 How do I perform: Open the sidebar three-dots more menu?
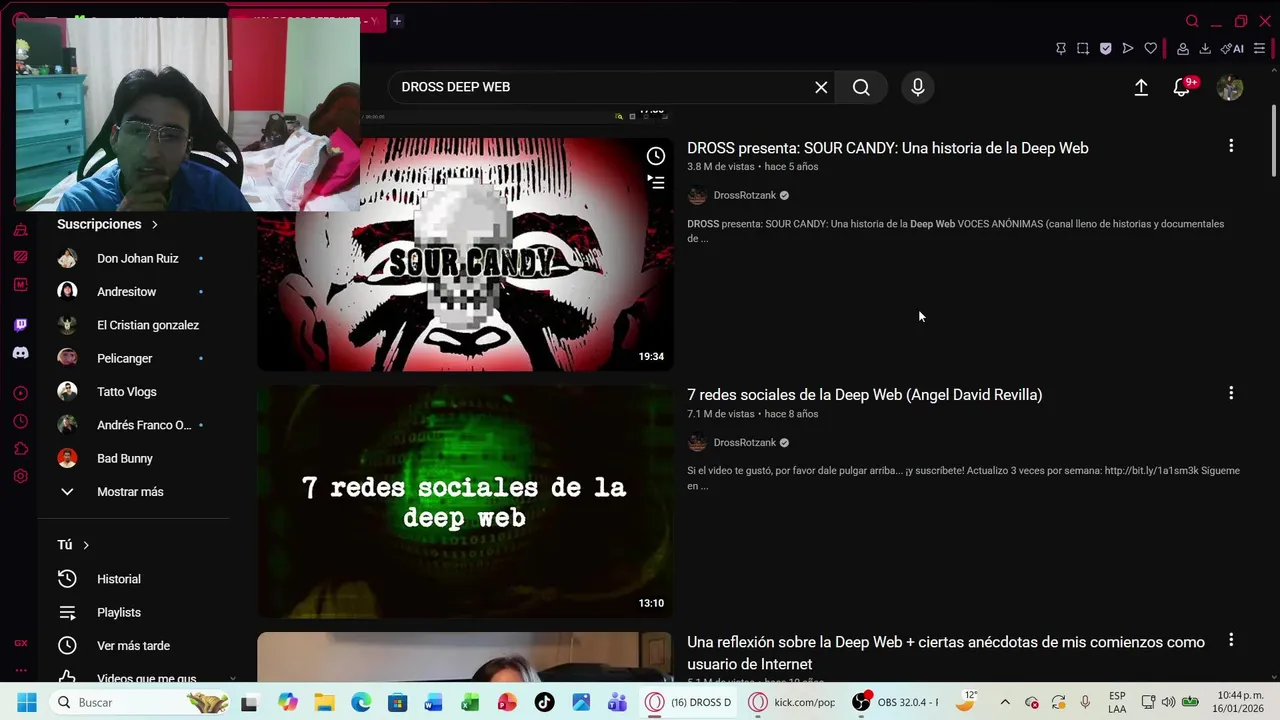pyautogui.click(x=20, y=671)
